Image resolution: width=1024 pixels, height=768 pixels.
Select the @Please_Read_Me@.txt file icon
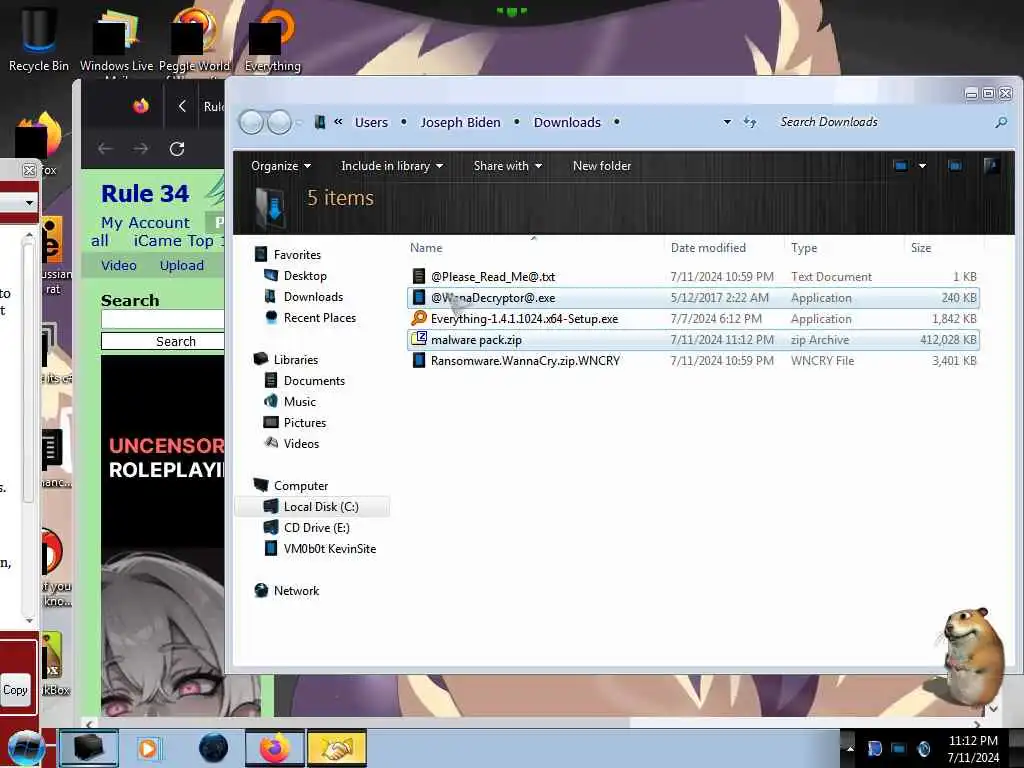point(419,276)
